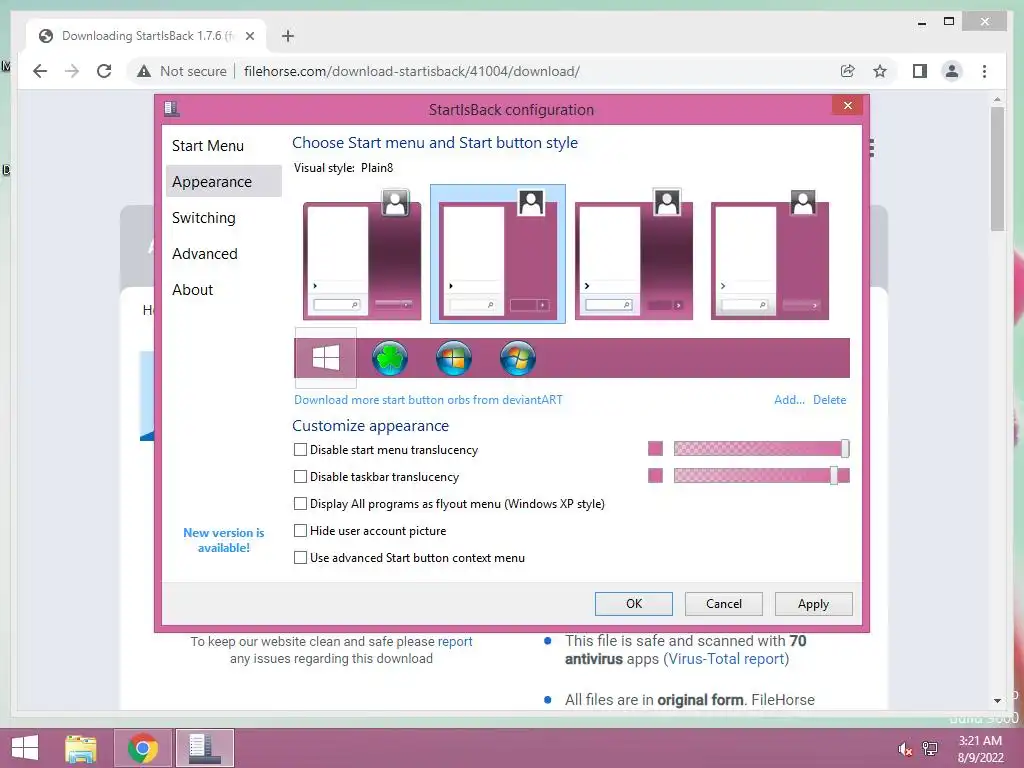Select the Appearance section
Screen dimensions: 1024x768
(x=223, y=182)
